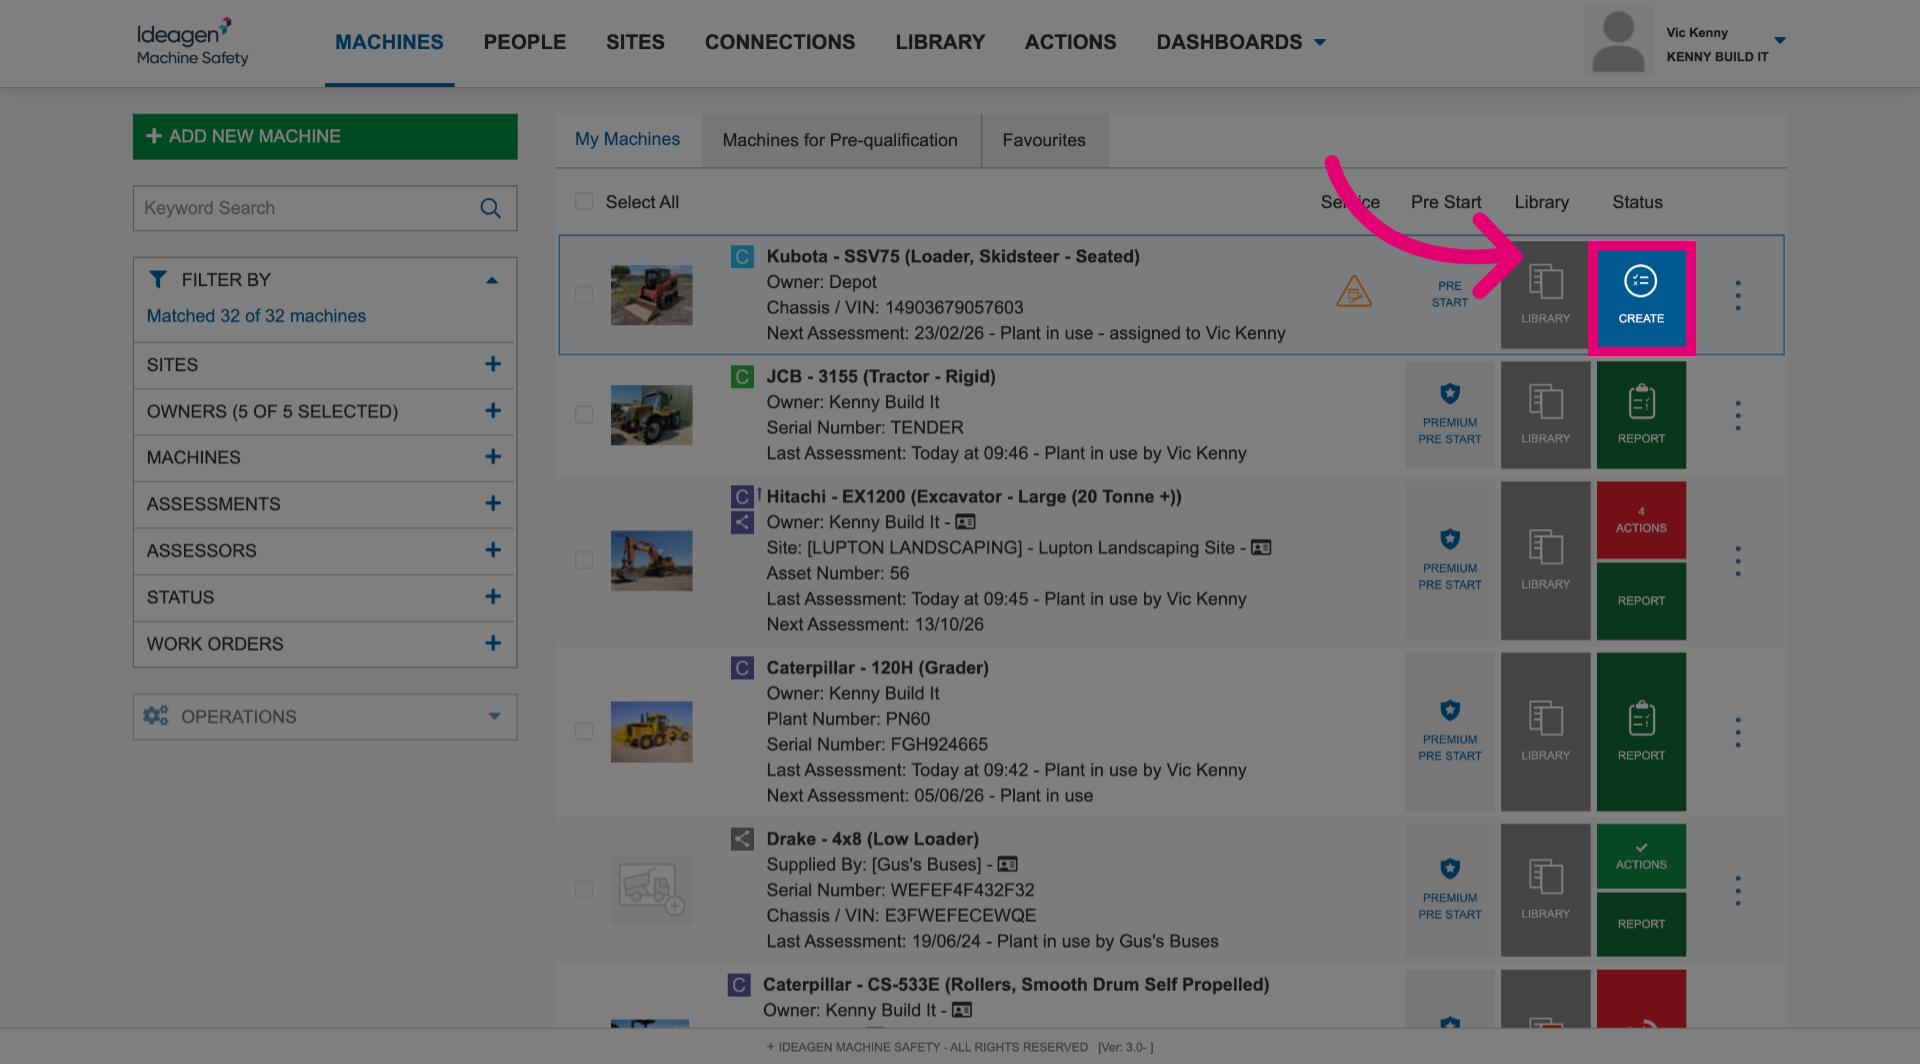Switch to the Favourites tab
This screenshot has width=1920, height=1064.
point(1044,140)
